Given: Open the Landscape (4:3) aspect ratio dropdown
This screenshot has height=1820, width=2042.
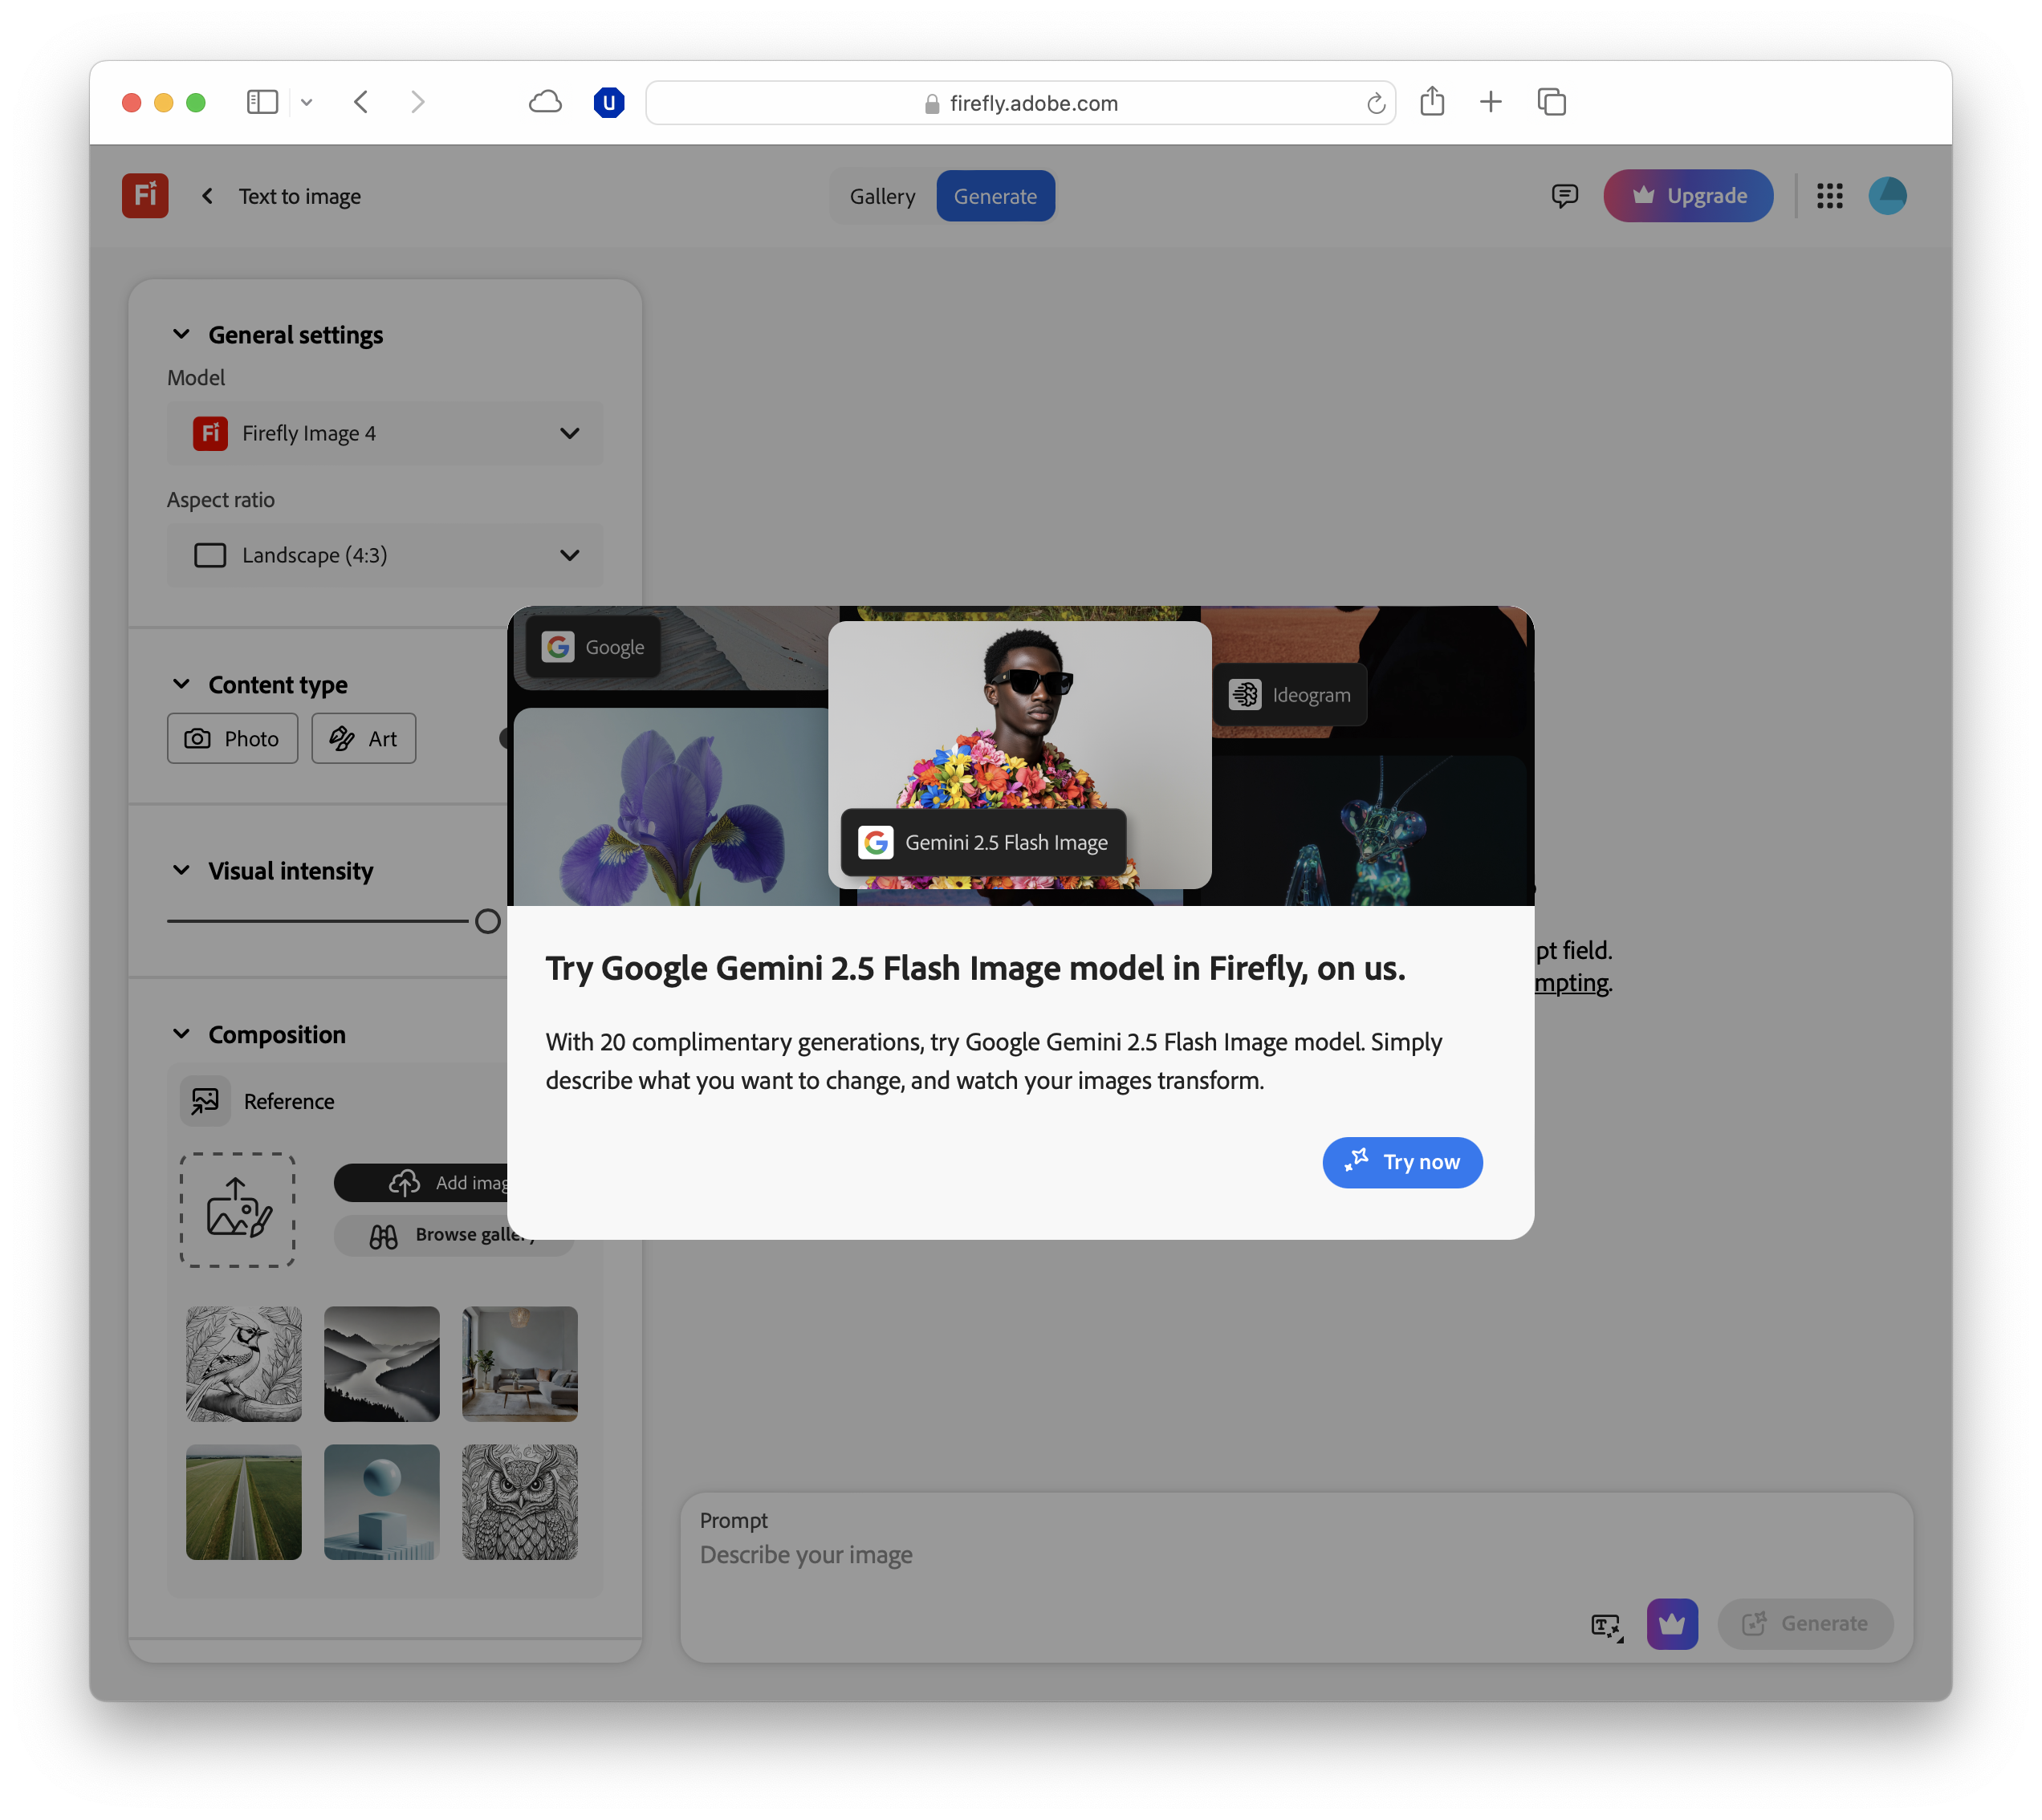Looking at the screenshot, I should point(385,555).
